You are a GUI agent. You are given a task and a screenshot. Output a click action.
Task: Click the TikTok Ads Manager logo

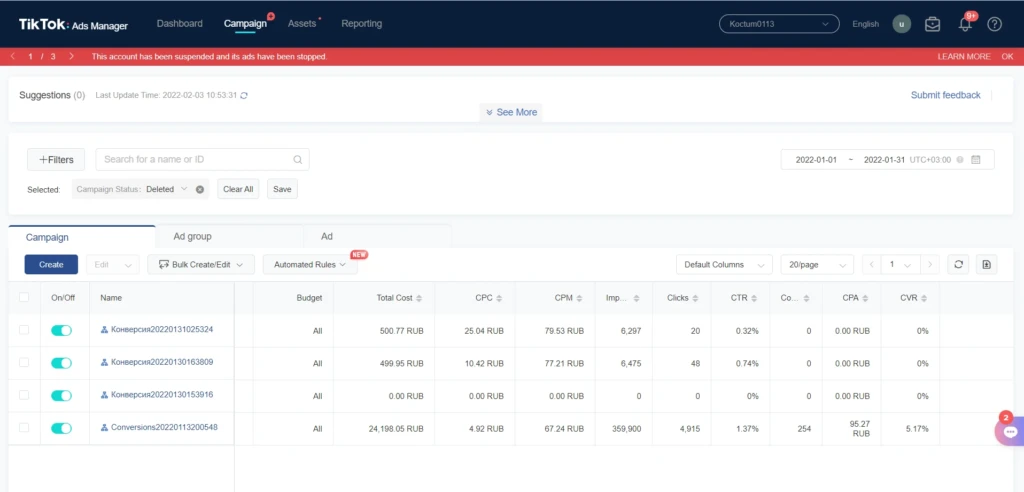(x=73, y=25)
